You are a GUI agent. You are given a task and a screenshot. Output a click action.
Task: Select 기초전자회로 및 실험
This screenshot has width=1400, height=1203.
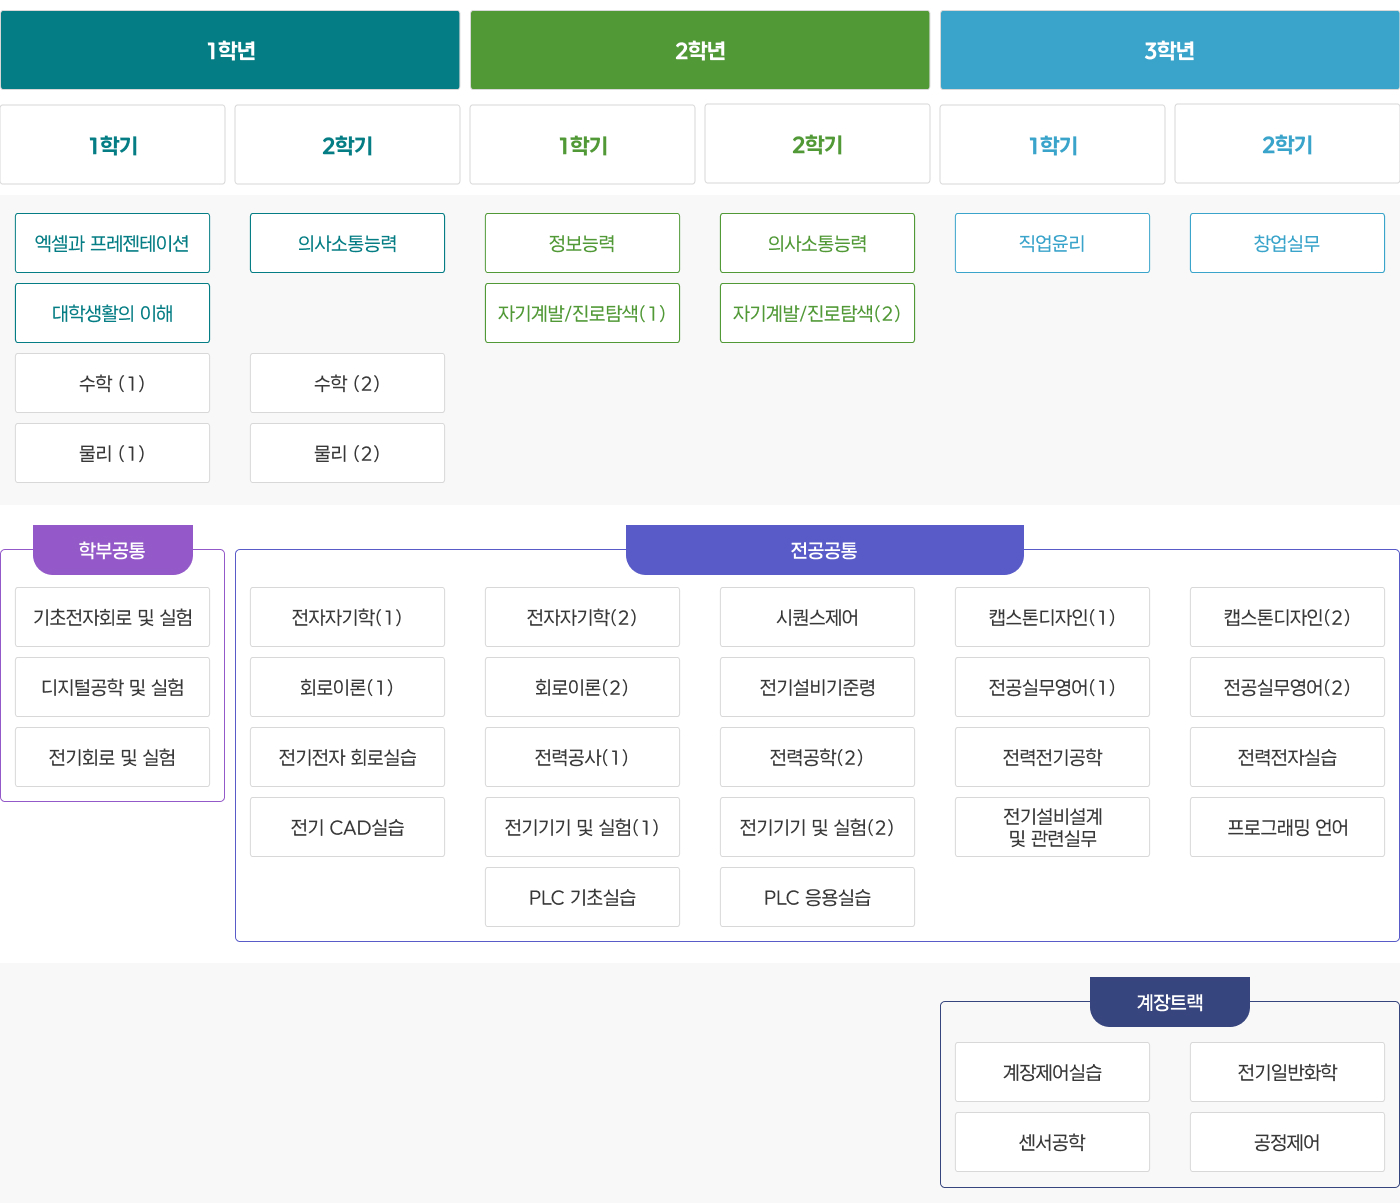click(112, 617)
